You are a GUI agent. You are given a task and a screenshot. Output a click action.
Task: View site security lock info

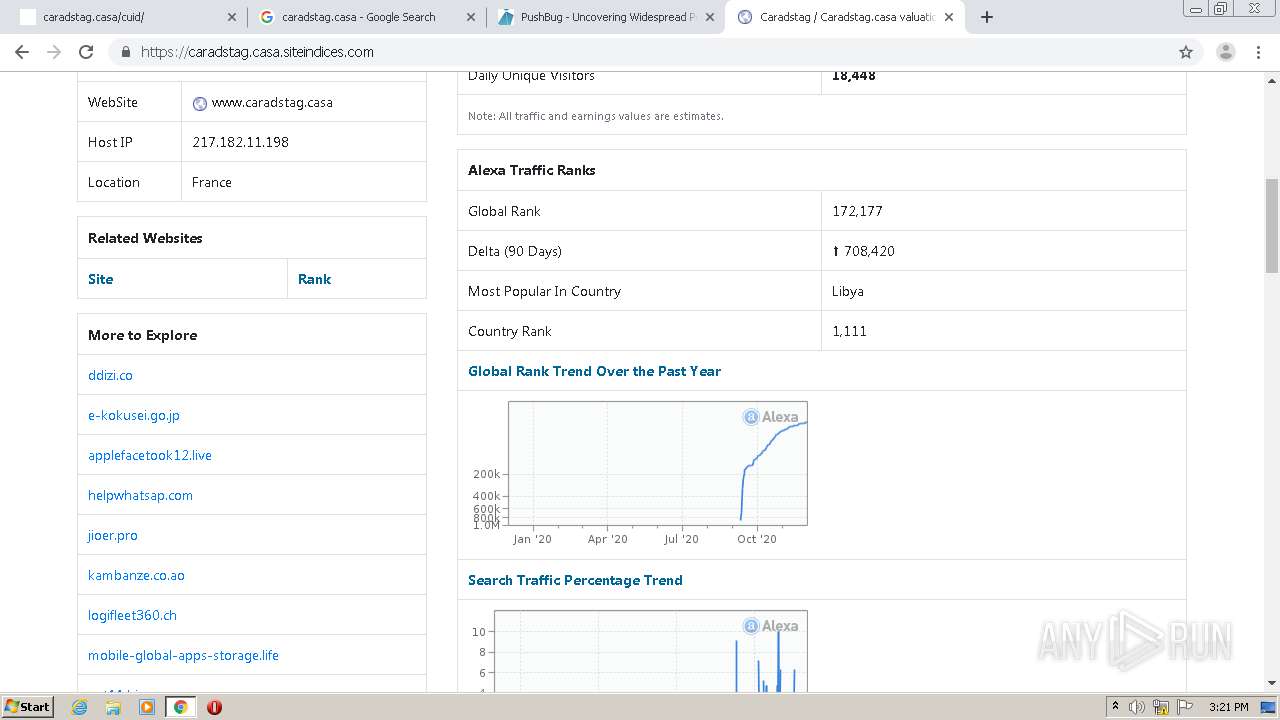pyautogui.click(x=125, y=52)
